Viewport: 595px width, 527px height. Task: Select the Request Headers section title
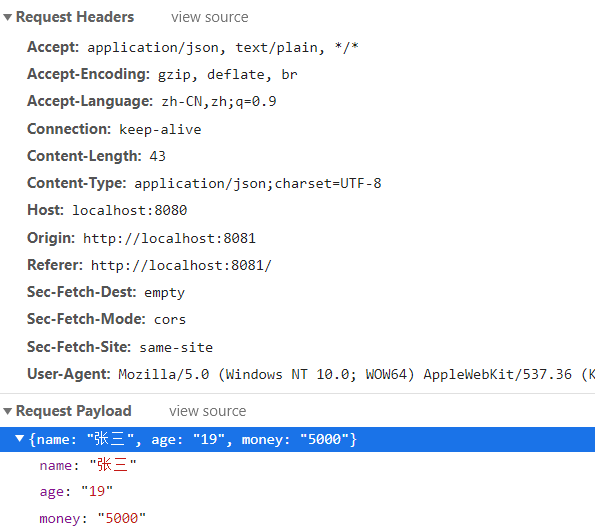(75, 17)
